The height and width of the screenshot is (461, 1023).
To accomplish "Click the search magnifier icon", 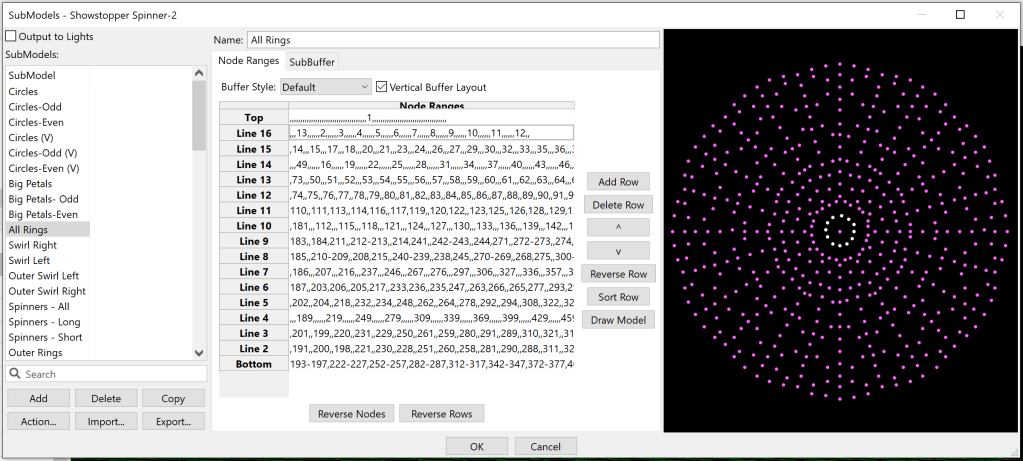I will 15,374.
